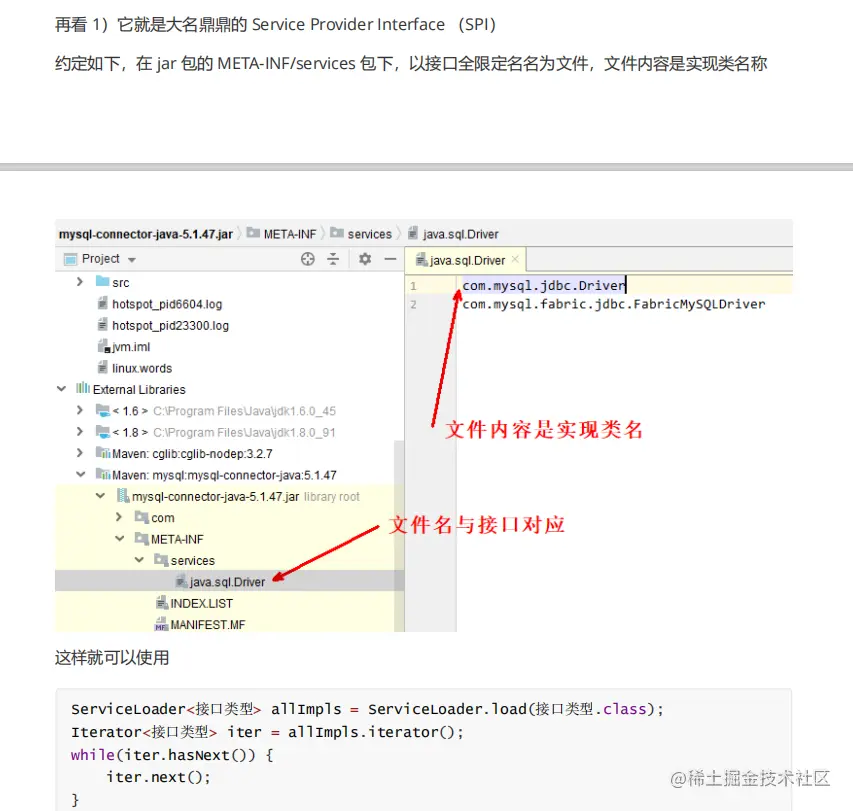Screen dimensions: 853x811
Task: Hide the Project panel with minus icon
Action: [390, 259]
